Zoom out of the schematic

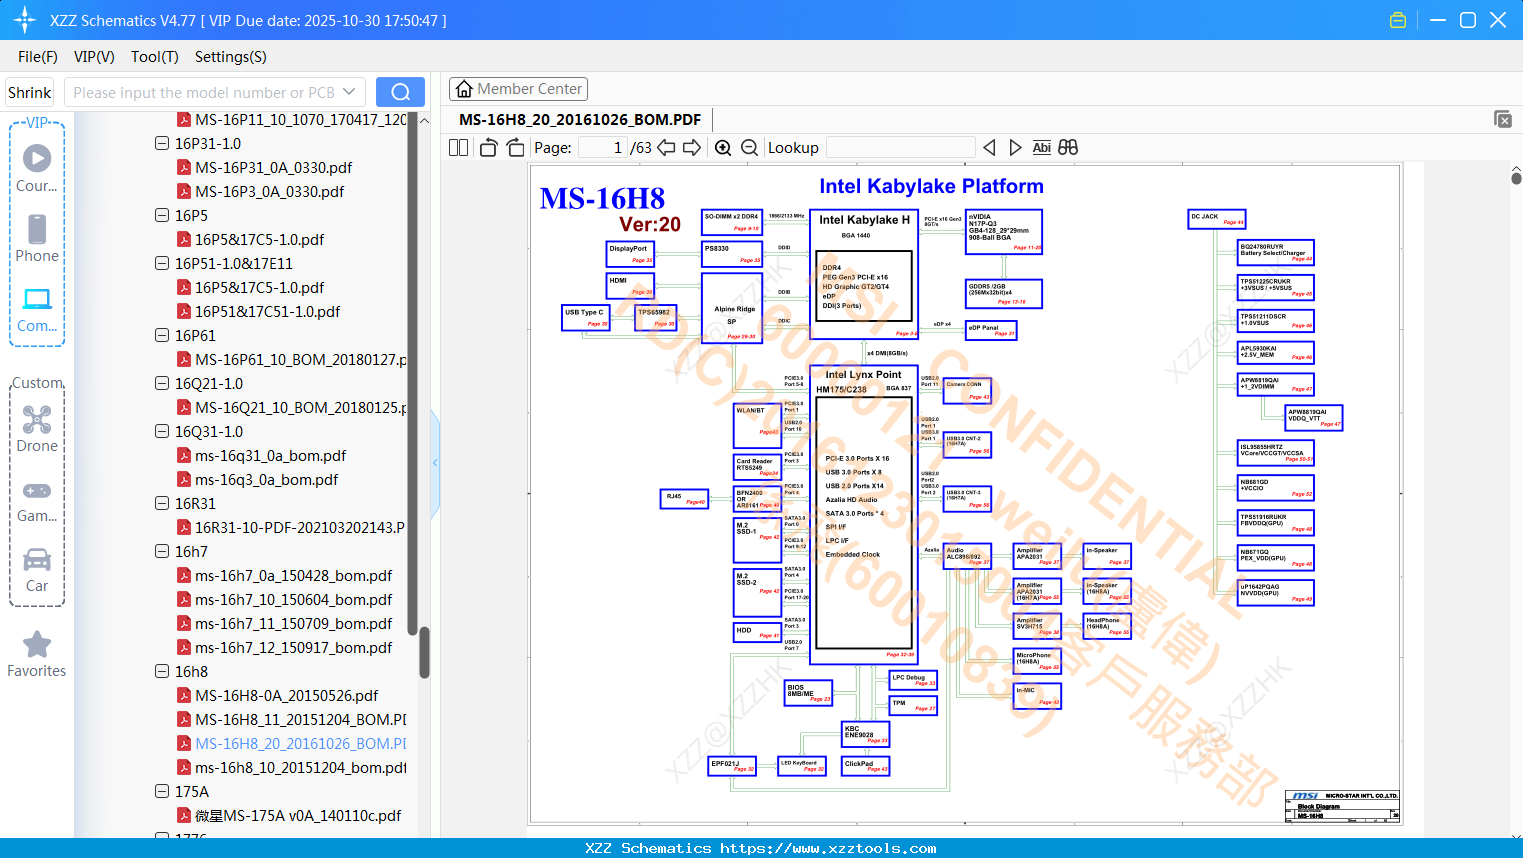click(x=749, y=148)
